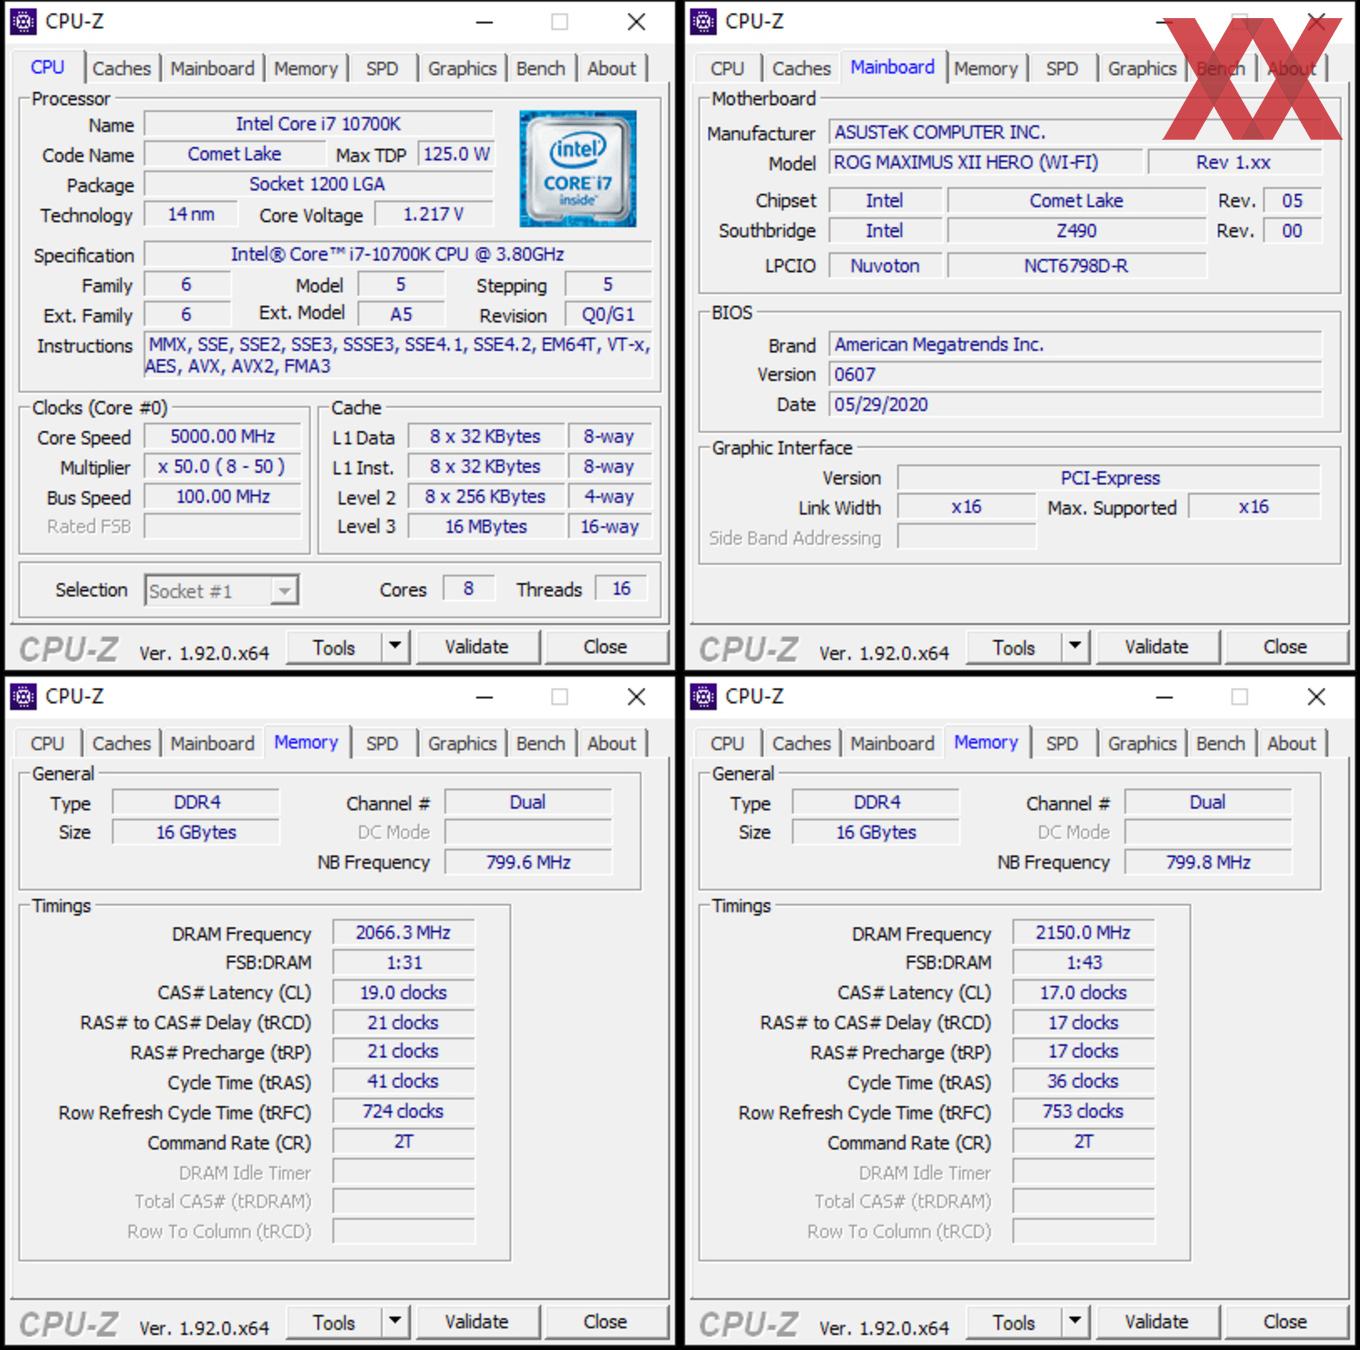Click BIOS Version field 0607

point(1075,375)
